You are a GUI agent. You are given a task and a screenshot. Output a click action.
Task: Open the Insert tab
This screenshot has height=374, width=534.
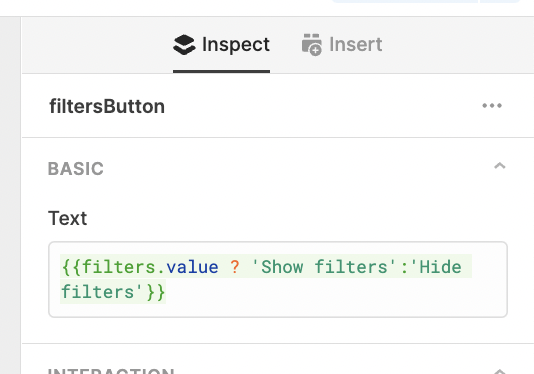tap(342, 45)
